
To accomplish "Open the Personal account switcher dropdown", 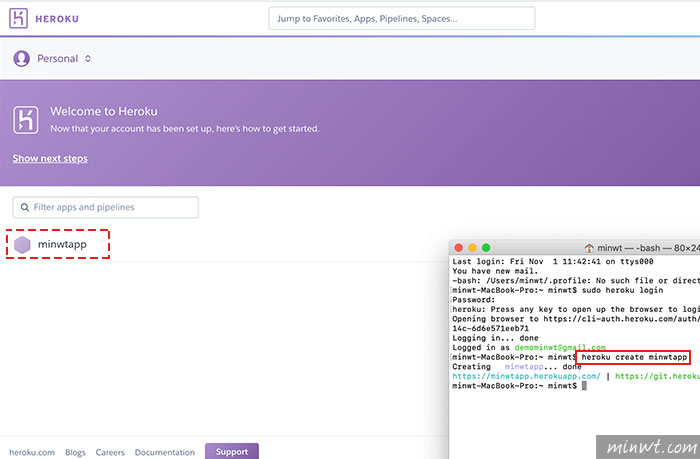I will [x=64, y=58].
